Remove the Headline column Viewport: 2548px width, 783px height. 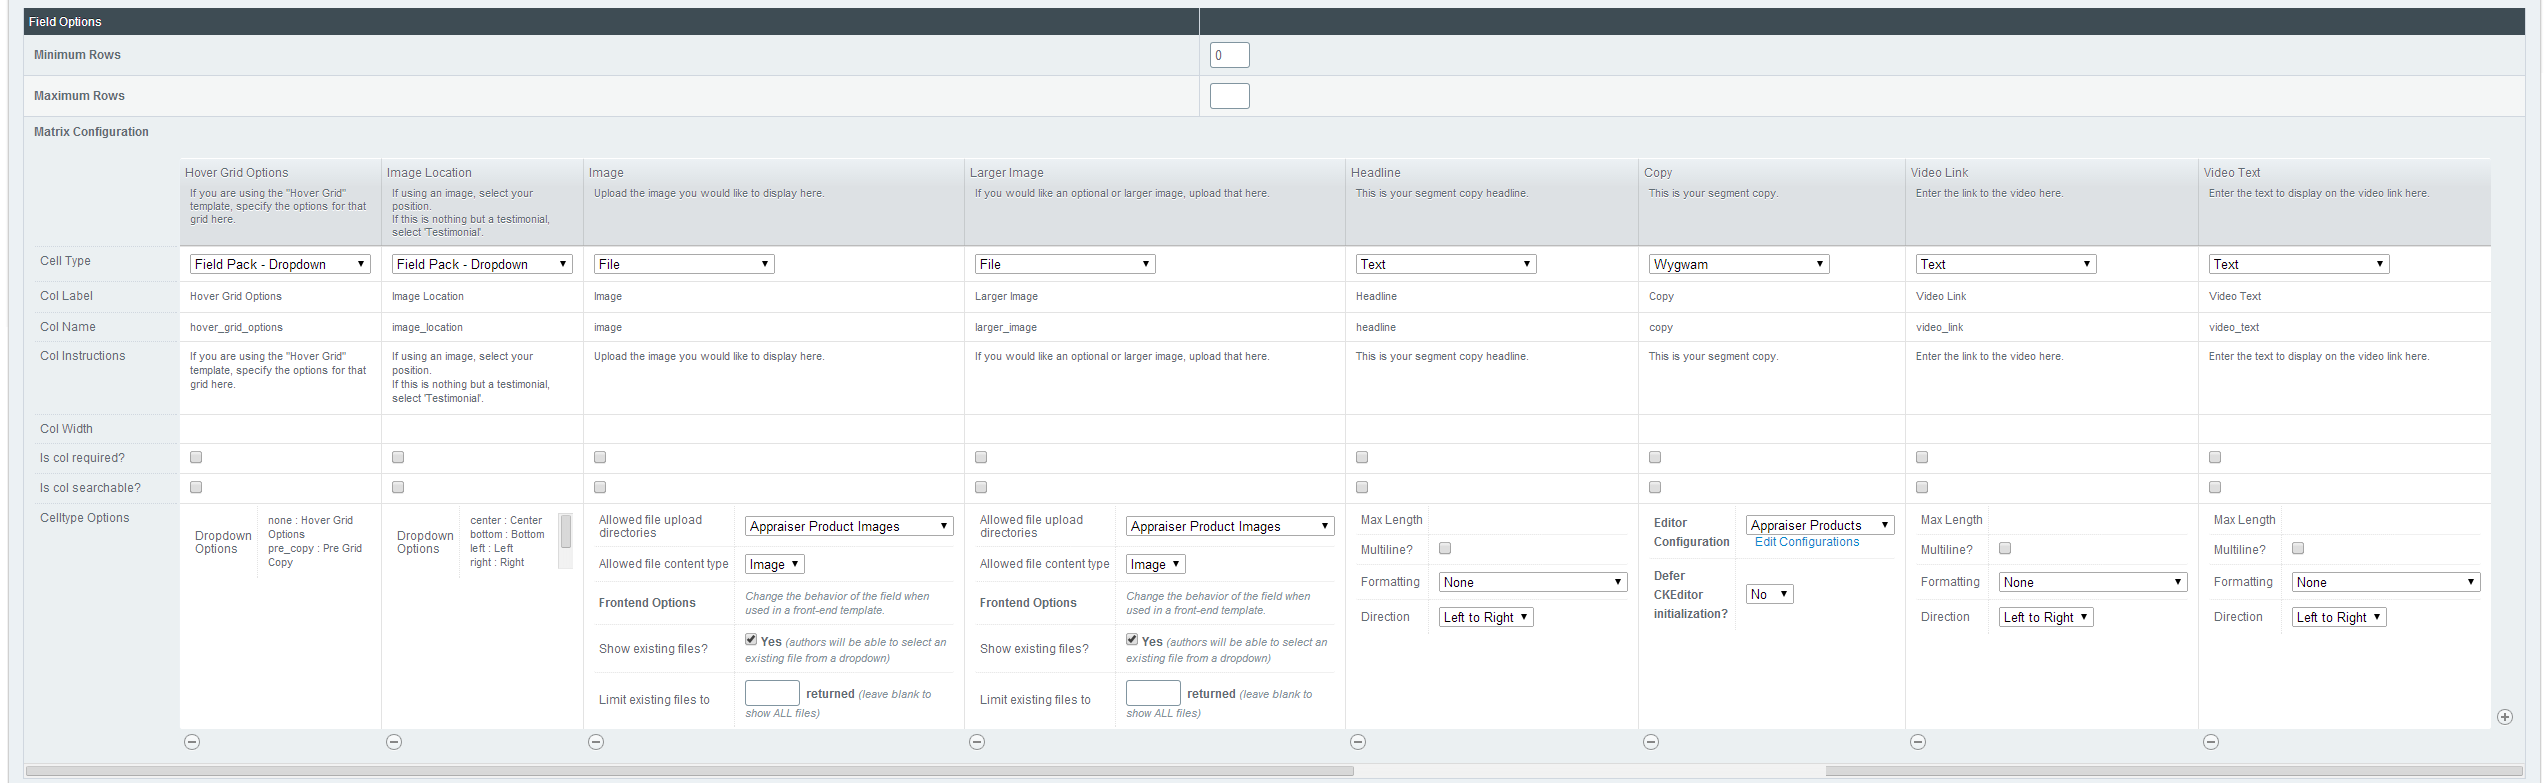tap(1358, 742)
